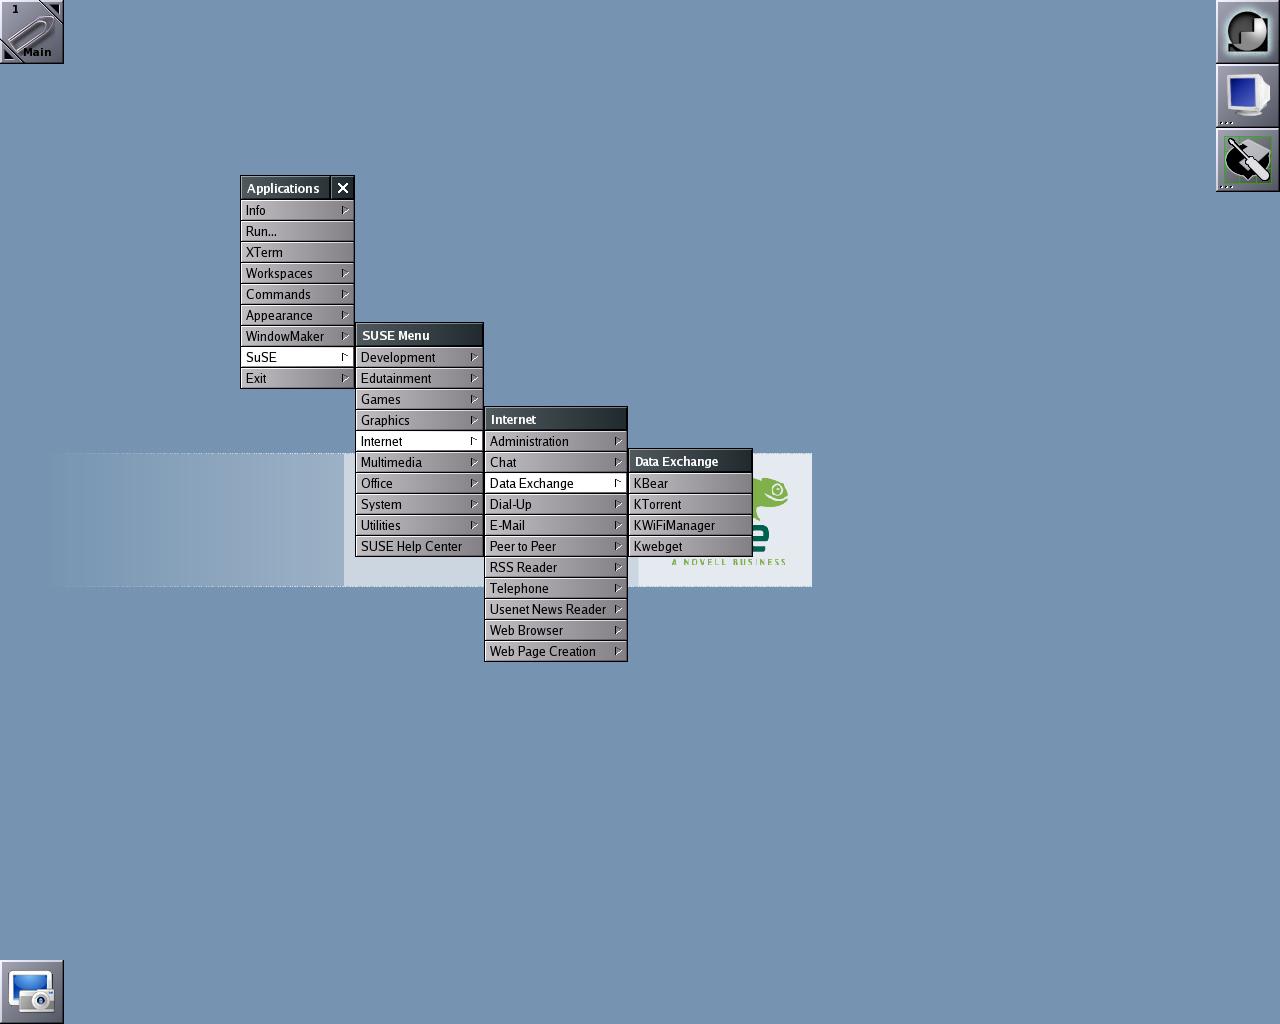The height and width of the screenshot is (1024, 1280).
Task: Click the screenshot camera appicon
Action: (32, 992)
